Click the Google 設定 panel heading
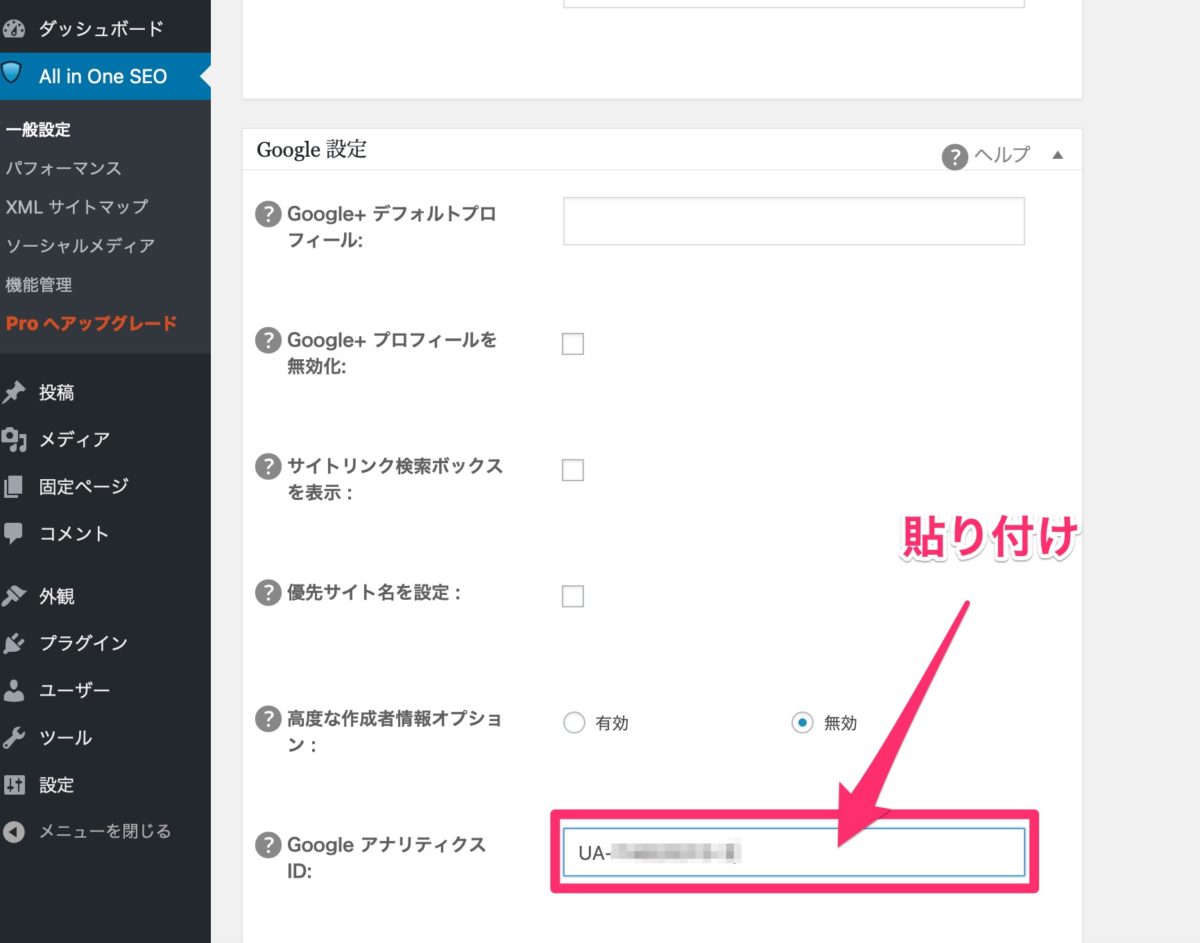The width and height of the screenshot is (1200, 943). tap(312, 150)
